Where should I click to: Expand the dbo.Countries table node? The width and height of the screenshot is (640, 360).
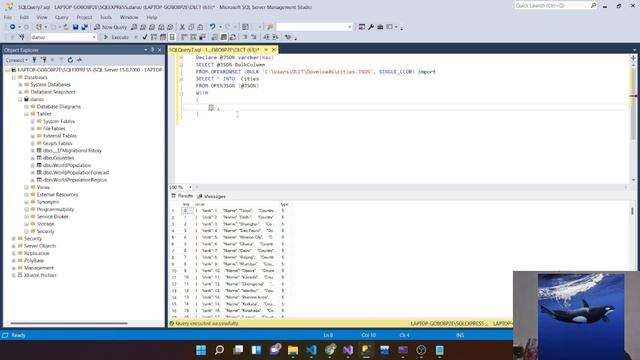click(33, 158)
